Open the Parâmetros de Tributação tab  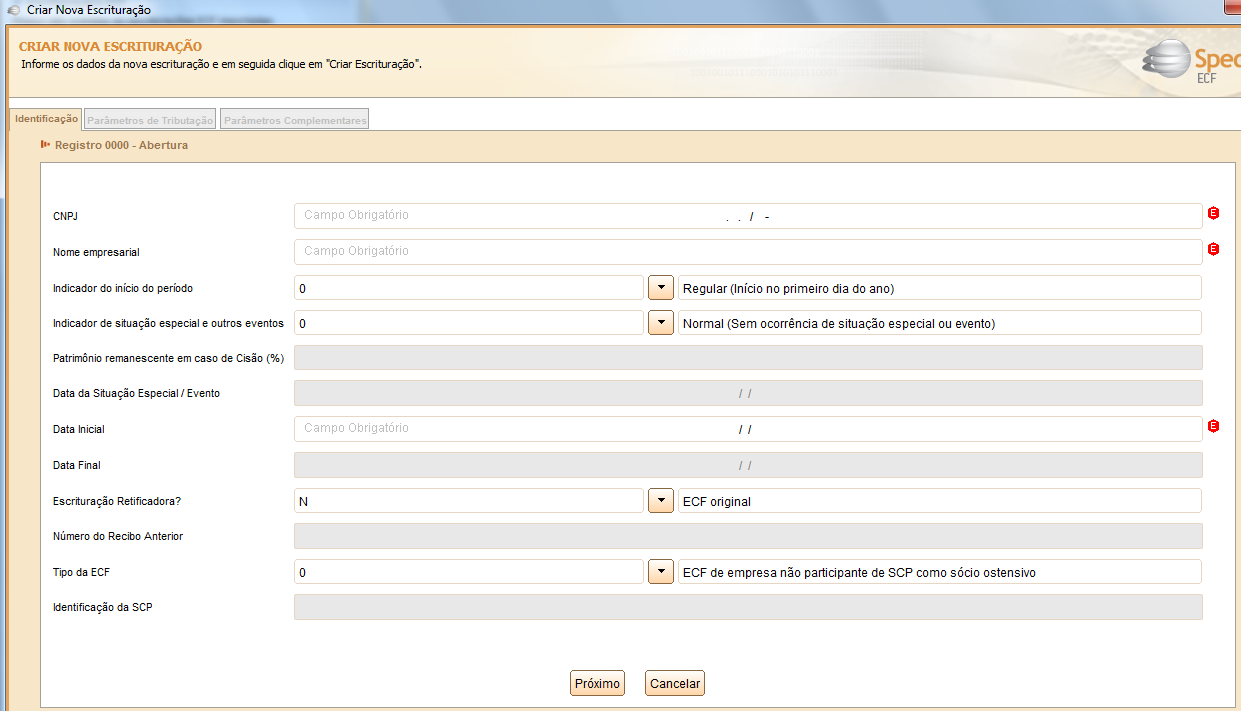coord(150,120)
